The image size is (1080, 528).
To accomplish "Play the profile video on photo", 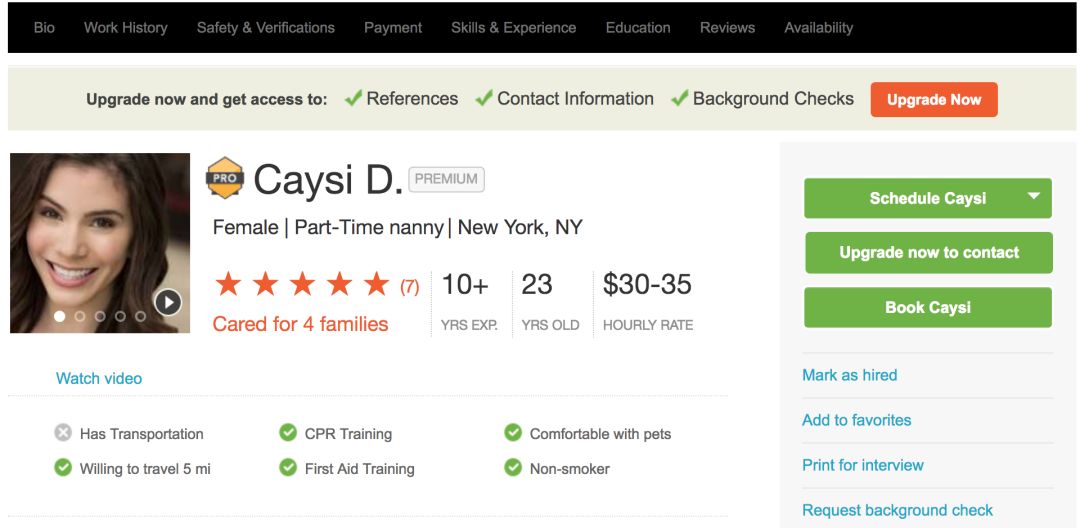I will tap(167, 301).
